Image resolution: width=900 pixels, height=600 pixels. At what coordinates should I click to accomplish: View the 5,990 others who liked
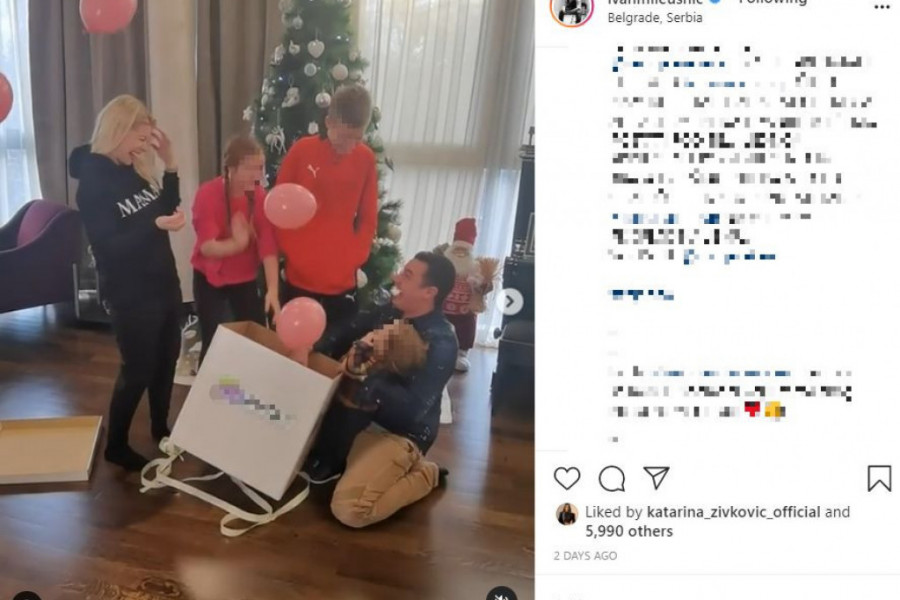[629, 531]
